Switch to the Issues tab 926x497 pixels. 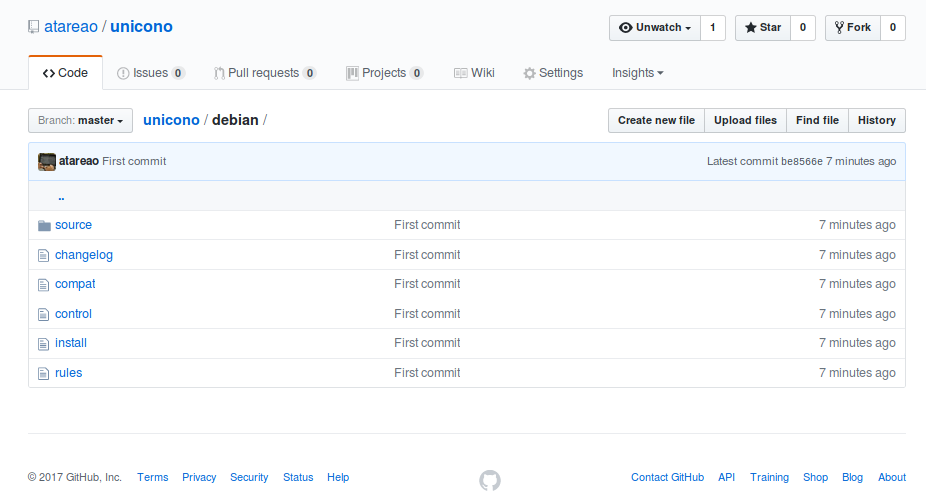(x=151, y=73)
